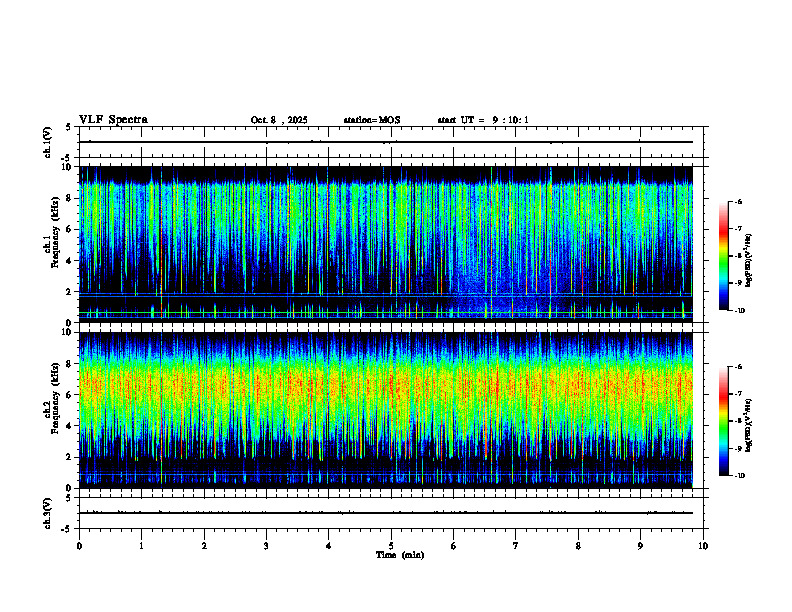The height and width of the screenshot is (612, 792).
Task: Click the "-6" tick on ch.1 colorbar
Action: [738, 201]
